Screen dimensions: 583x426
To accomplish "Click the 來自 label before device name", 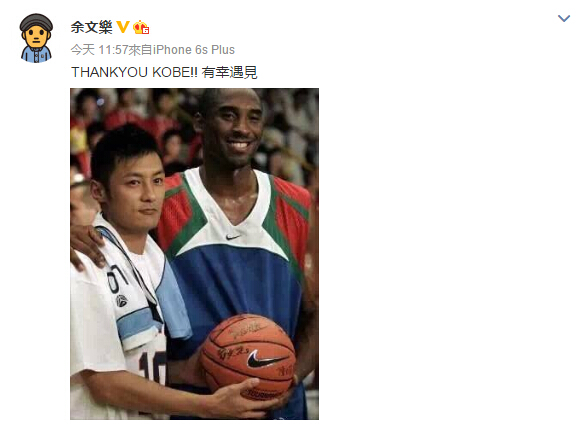I will tap(141, 49).
